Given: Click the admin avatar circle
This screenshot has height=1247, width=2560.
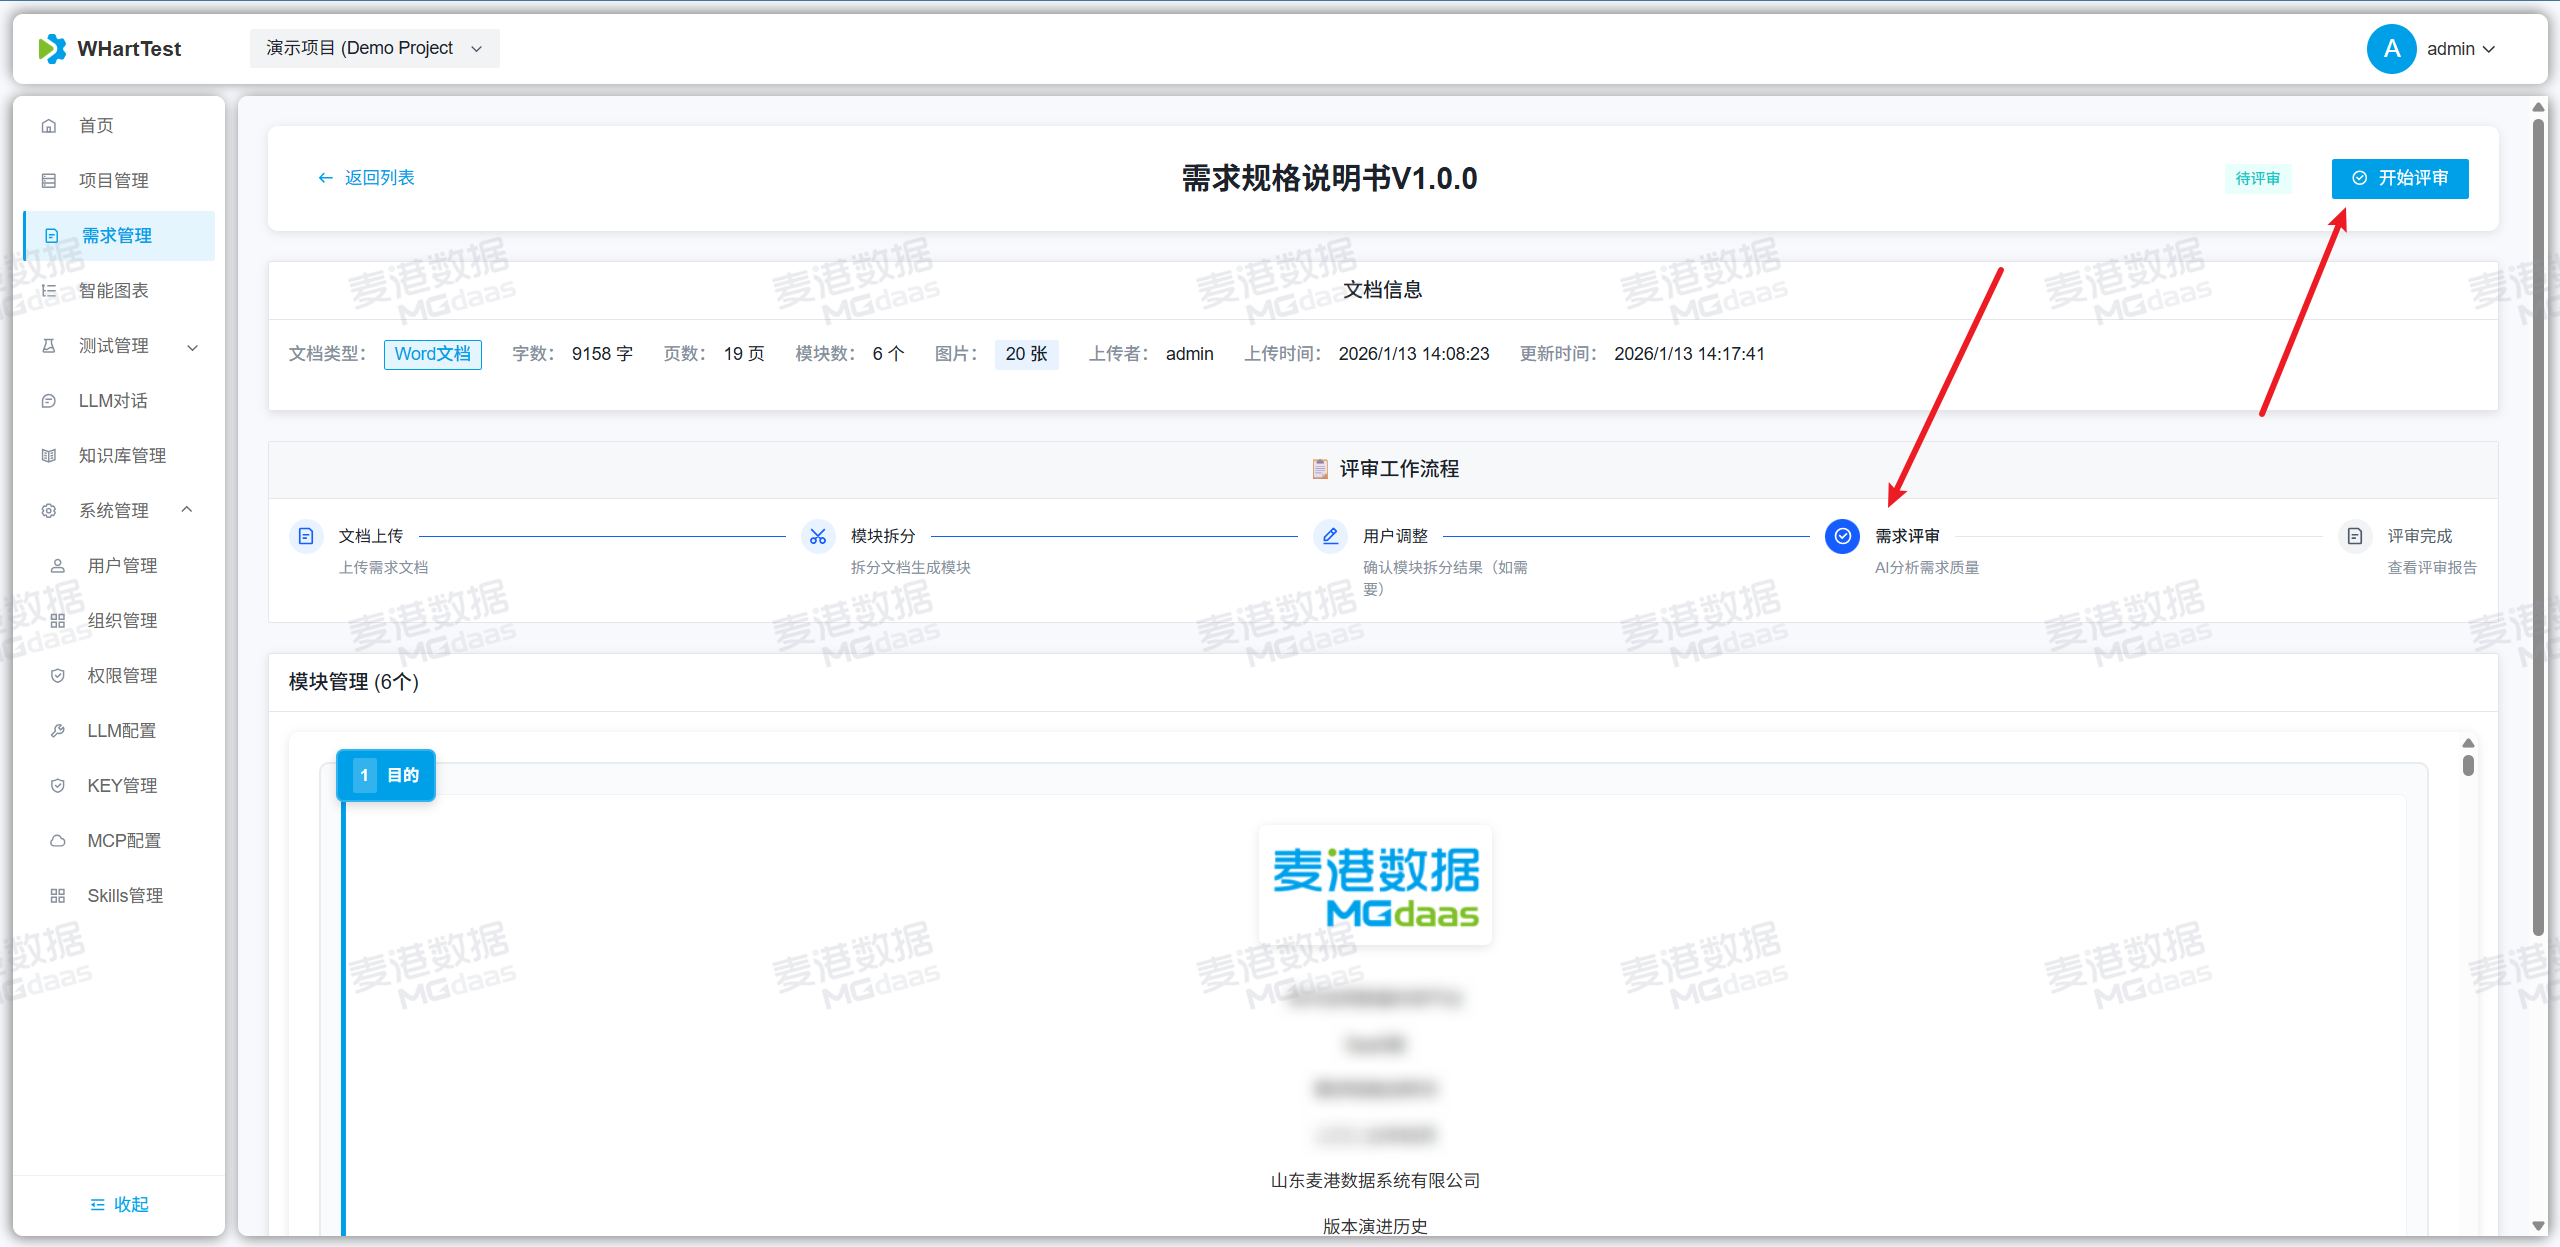Looking at the screenshot, I should tap(2391, 48).
